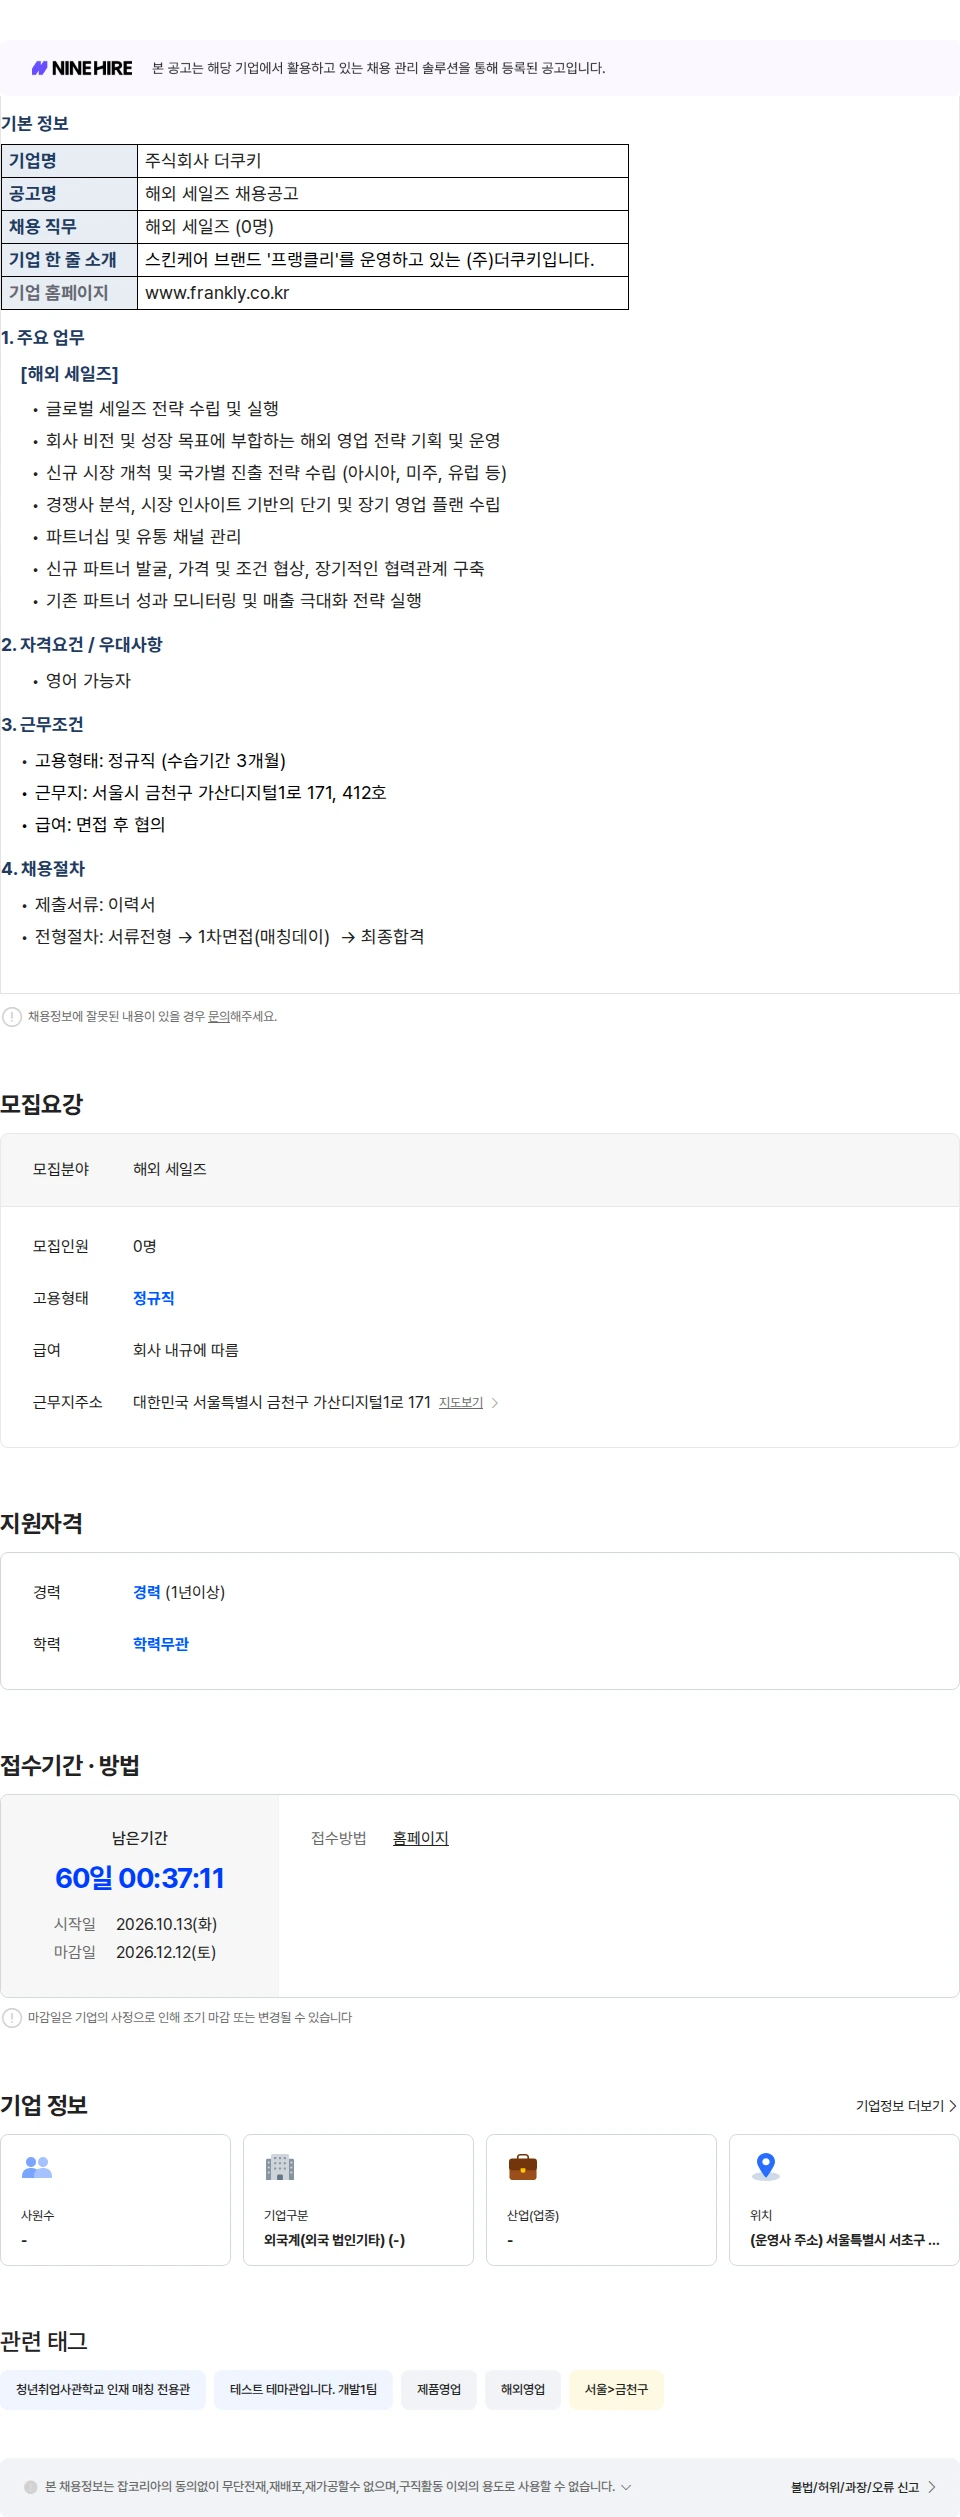Click the 60일 remaining time countdown
The width and height of the screenshot is (960, 2517).
point(140,1878)
